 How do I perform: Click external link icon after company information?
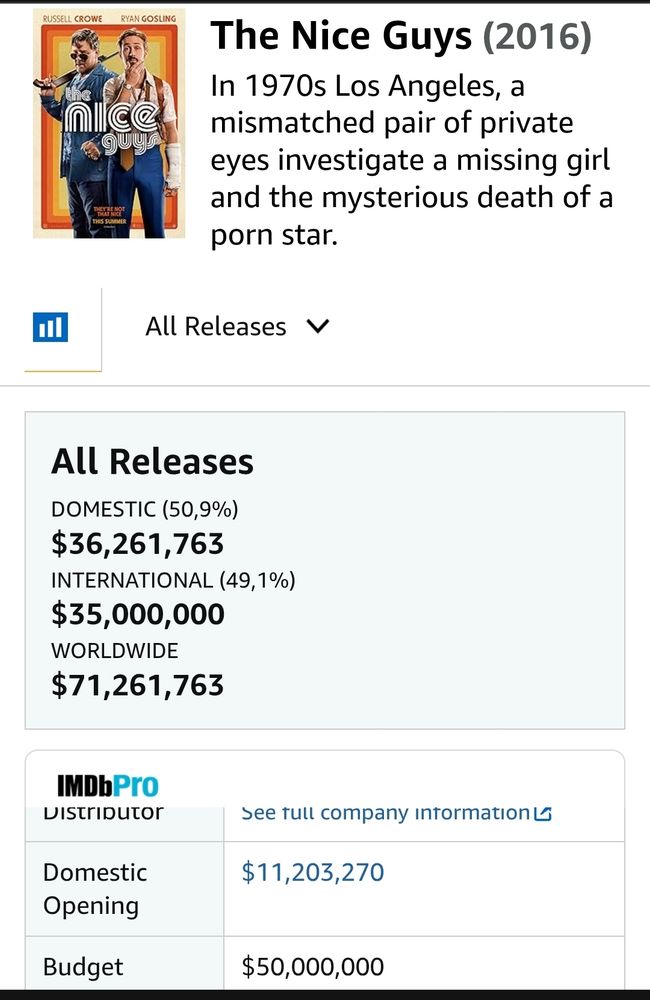(x=543, y=814)
